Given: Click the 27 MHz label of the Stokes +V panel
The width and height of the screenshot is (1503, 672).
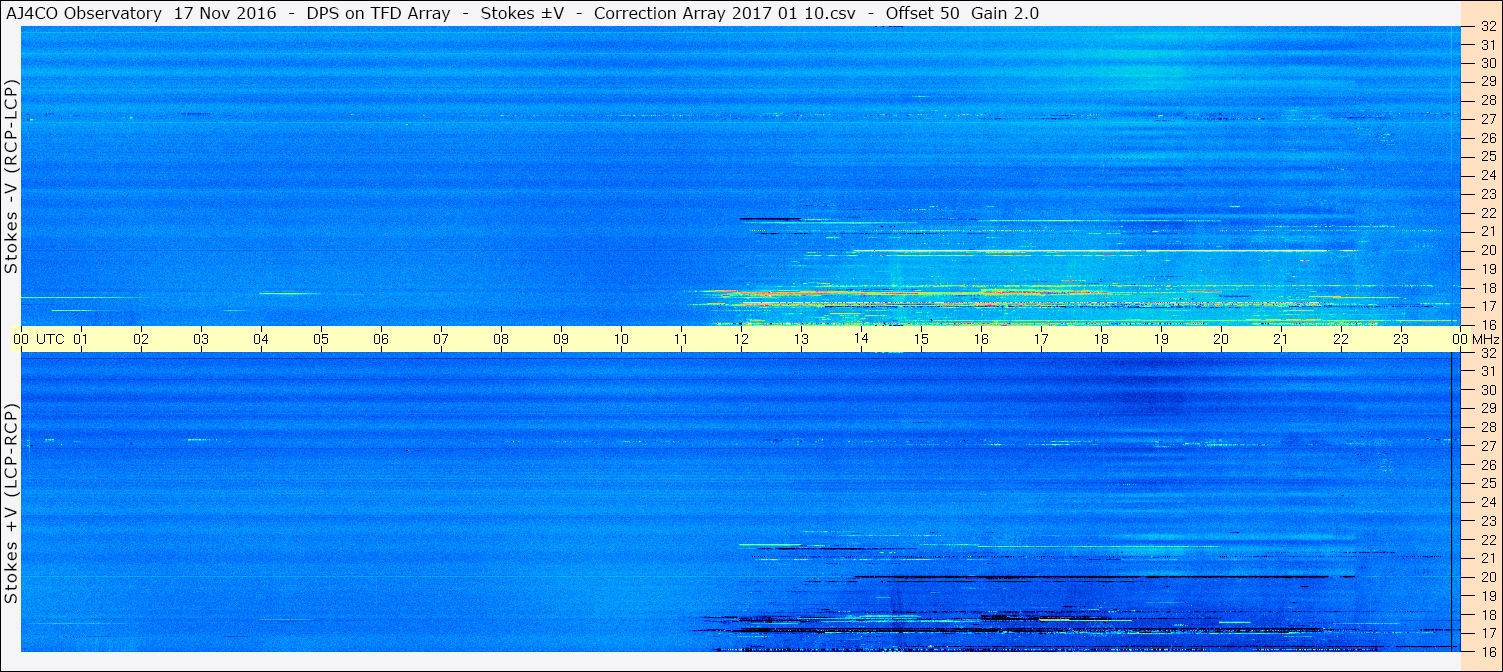Looking at the screenshot, I should [x=1488, y=446].
